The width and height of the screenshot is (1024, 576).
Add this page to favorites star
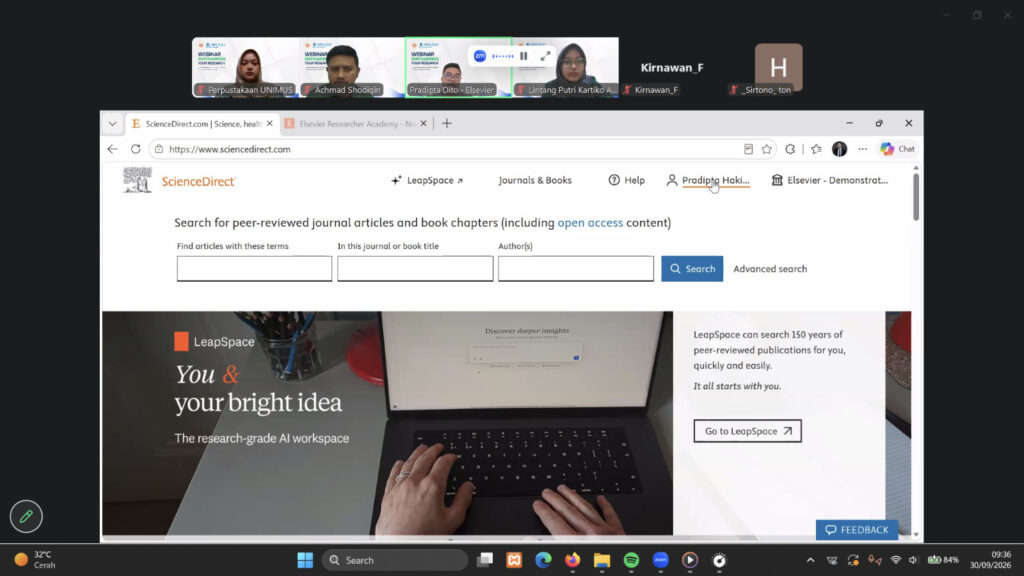click(767, 149)
